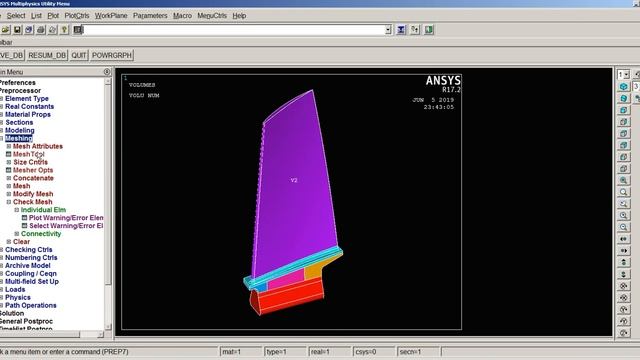Click the Pan Model Up arrow icon

[623, 262]
